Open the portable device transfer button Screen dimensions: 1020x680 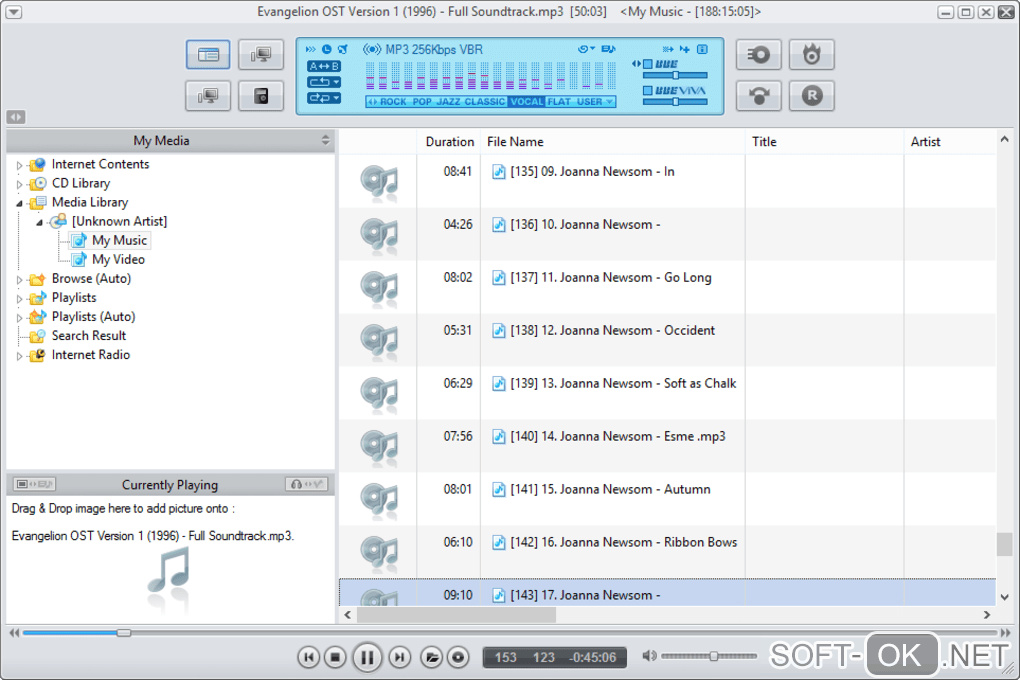(261, 96)
